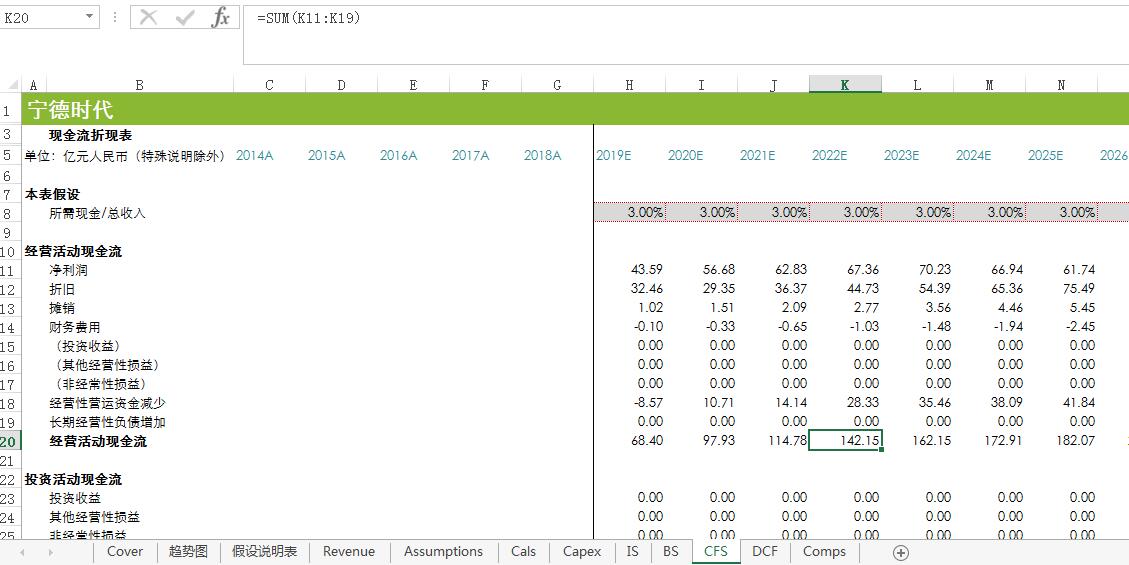Add a new sheet with plus button
The image size is (1129, 565).
[x=901, y=553]
